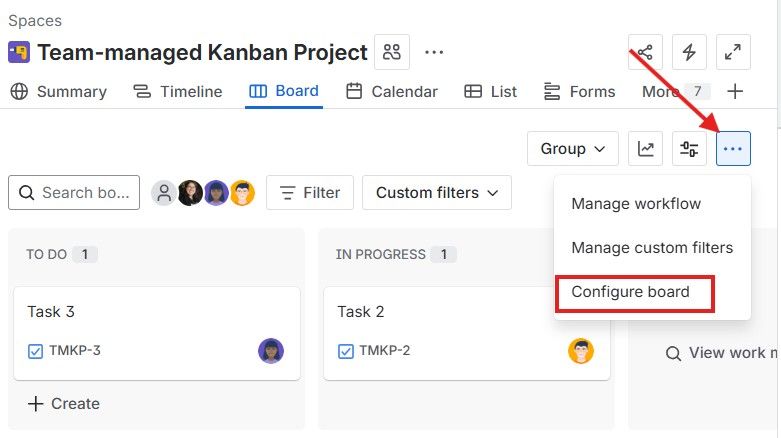Open the view settings sliders icon

[689, 149]
